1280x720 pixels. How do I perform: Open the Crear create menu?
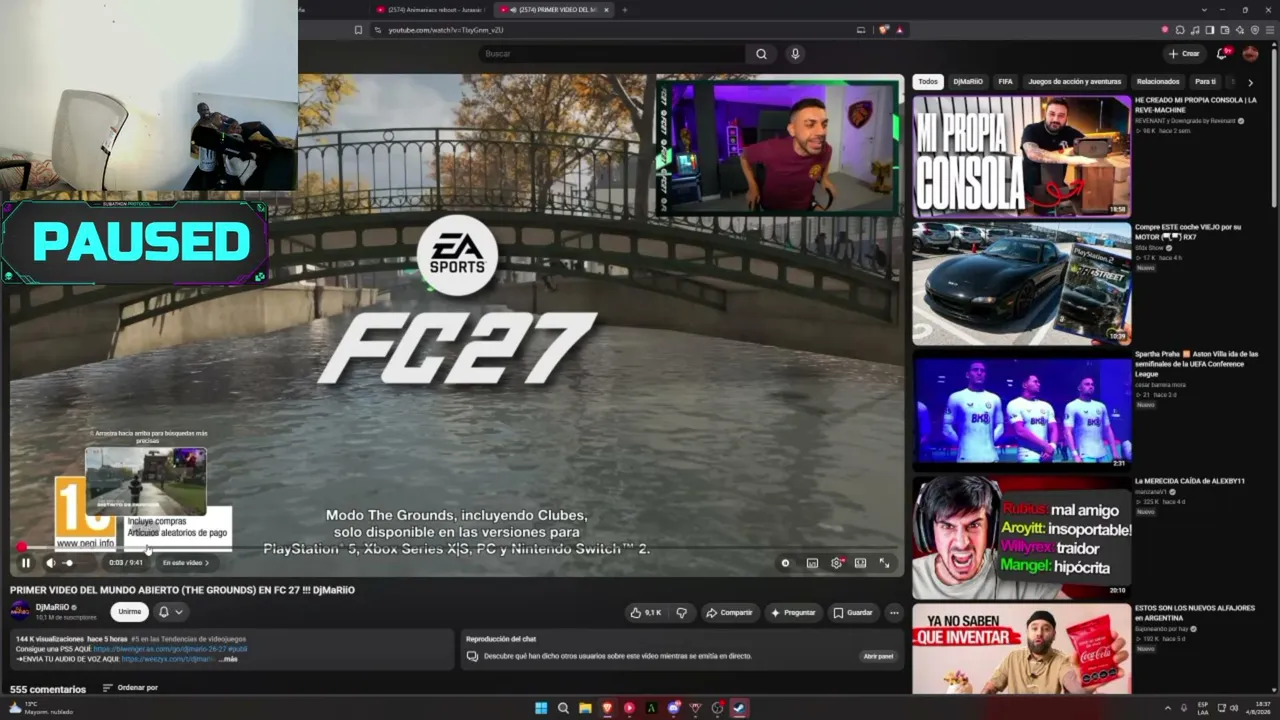coord(1183,54)
